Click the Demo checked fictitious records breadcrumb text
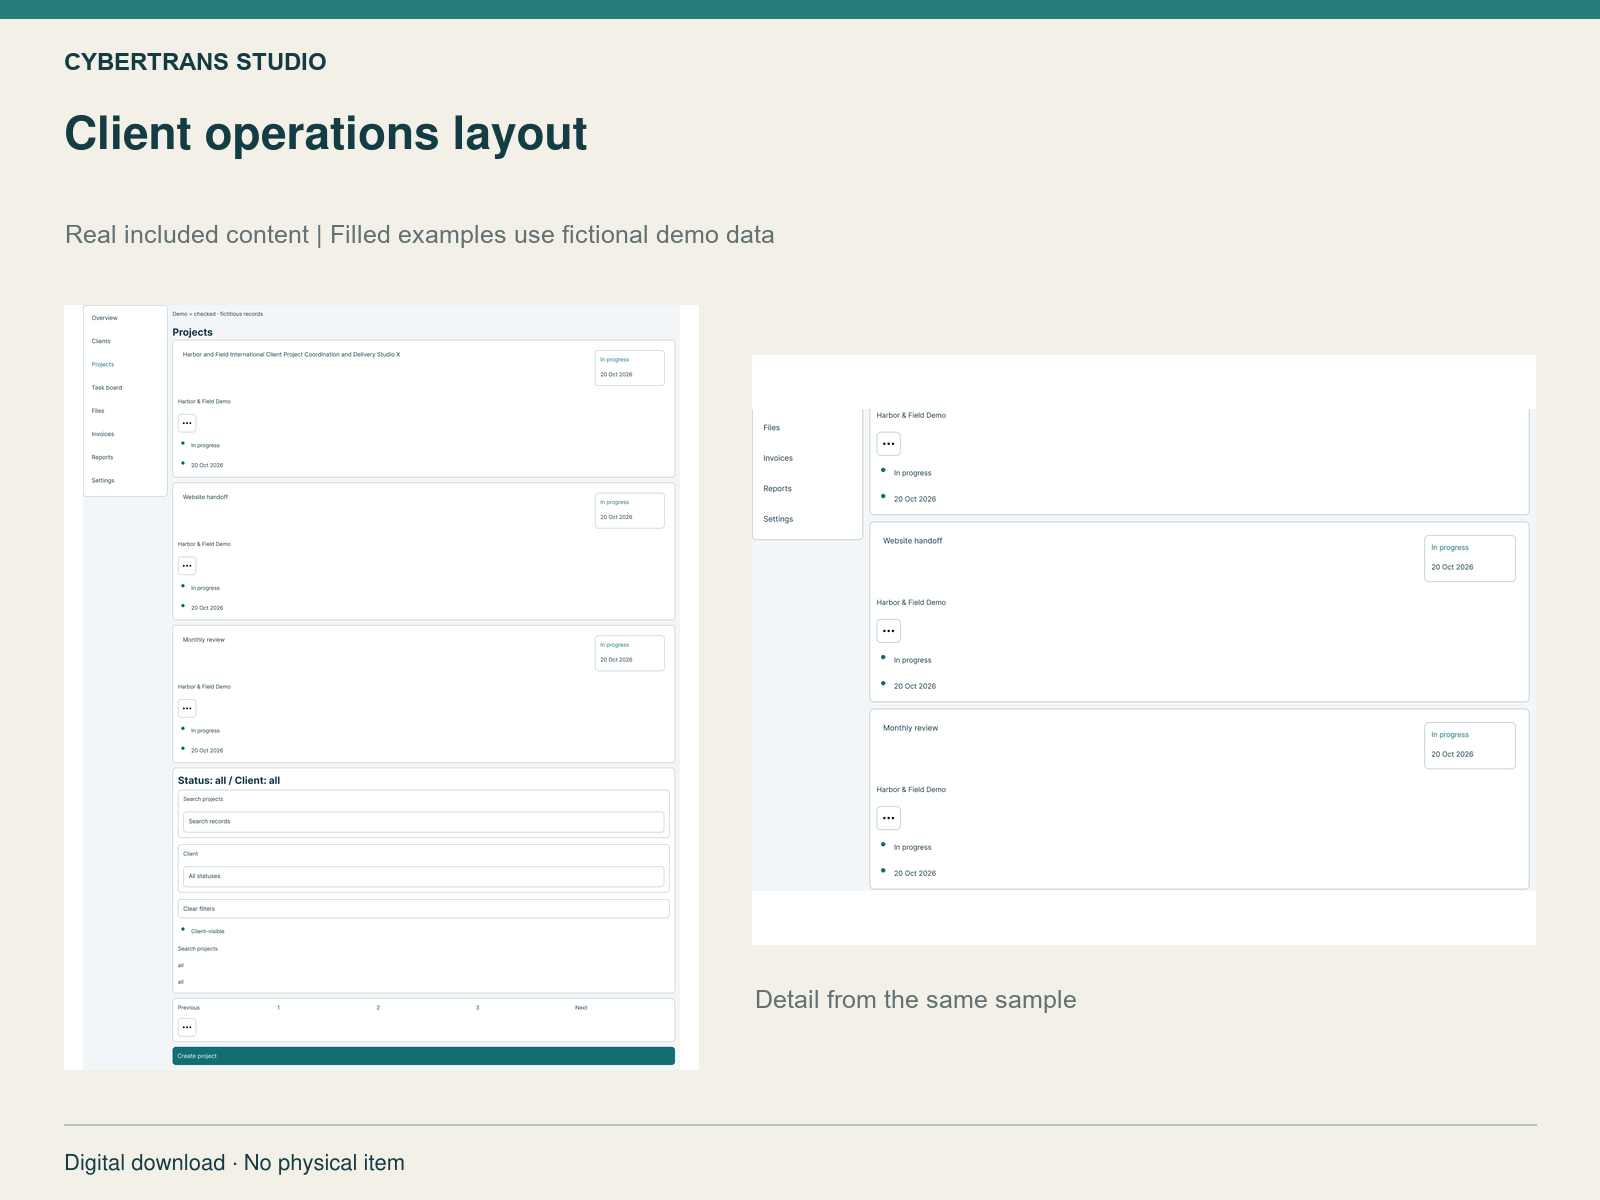 218,314
